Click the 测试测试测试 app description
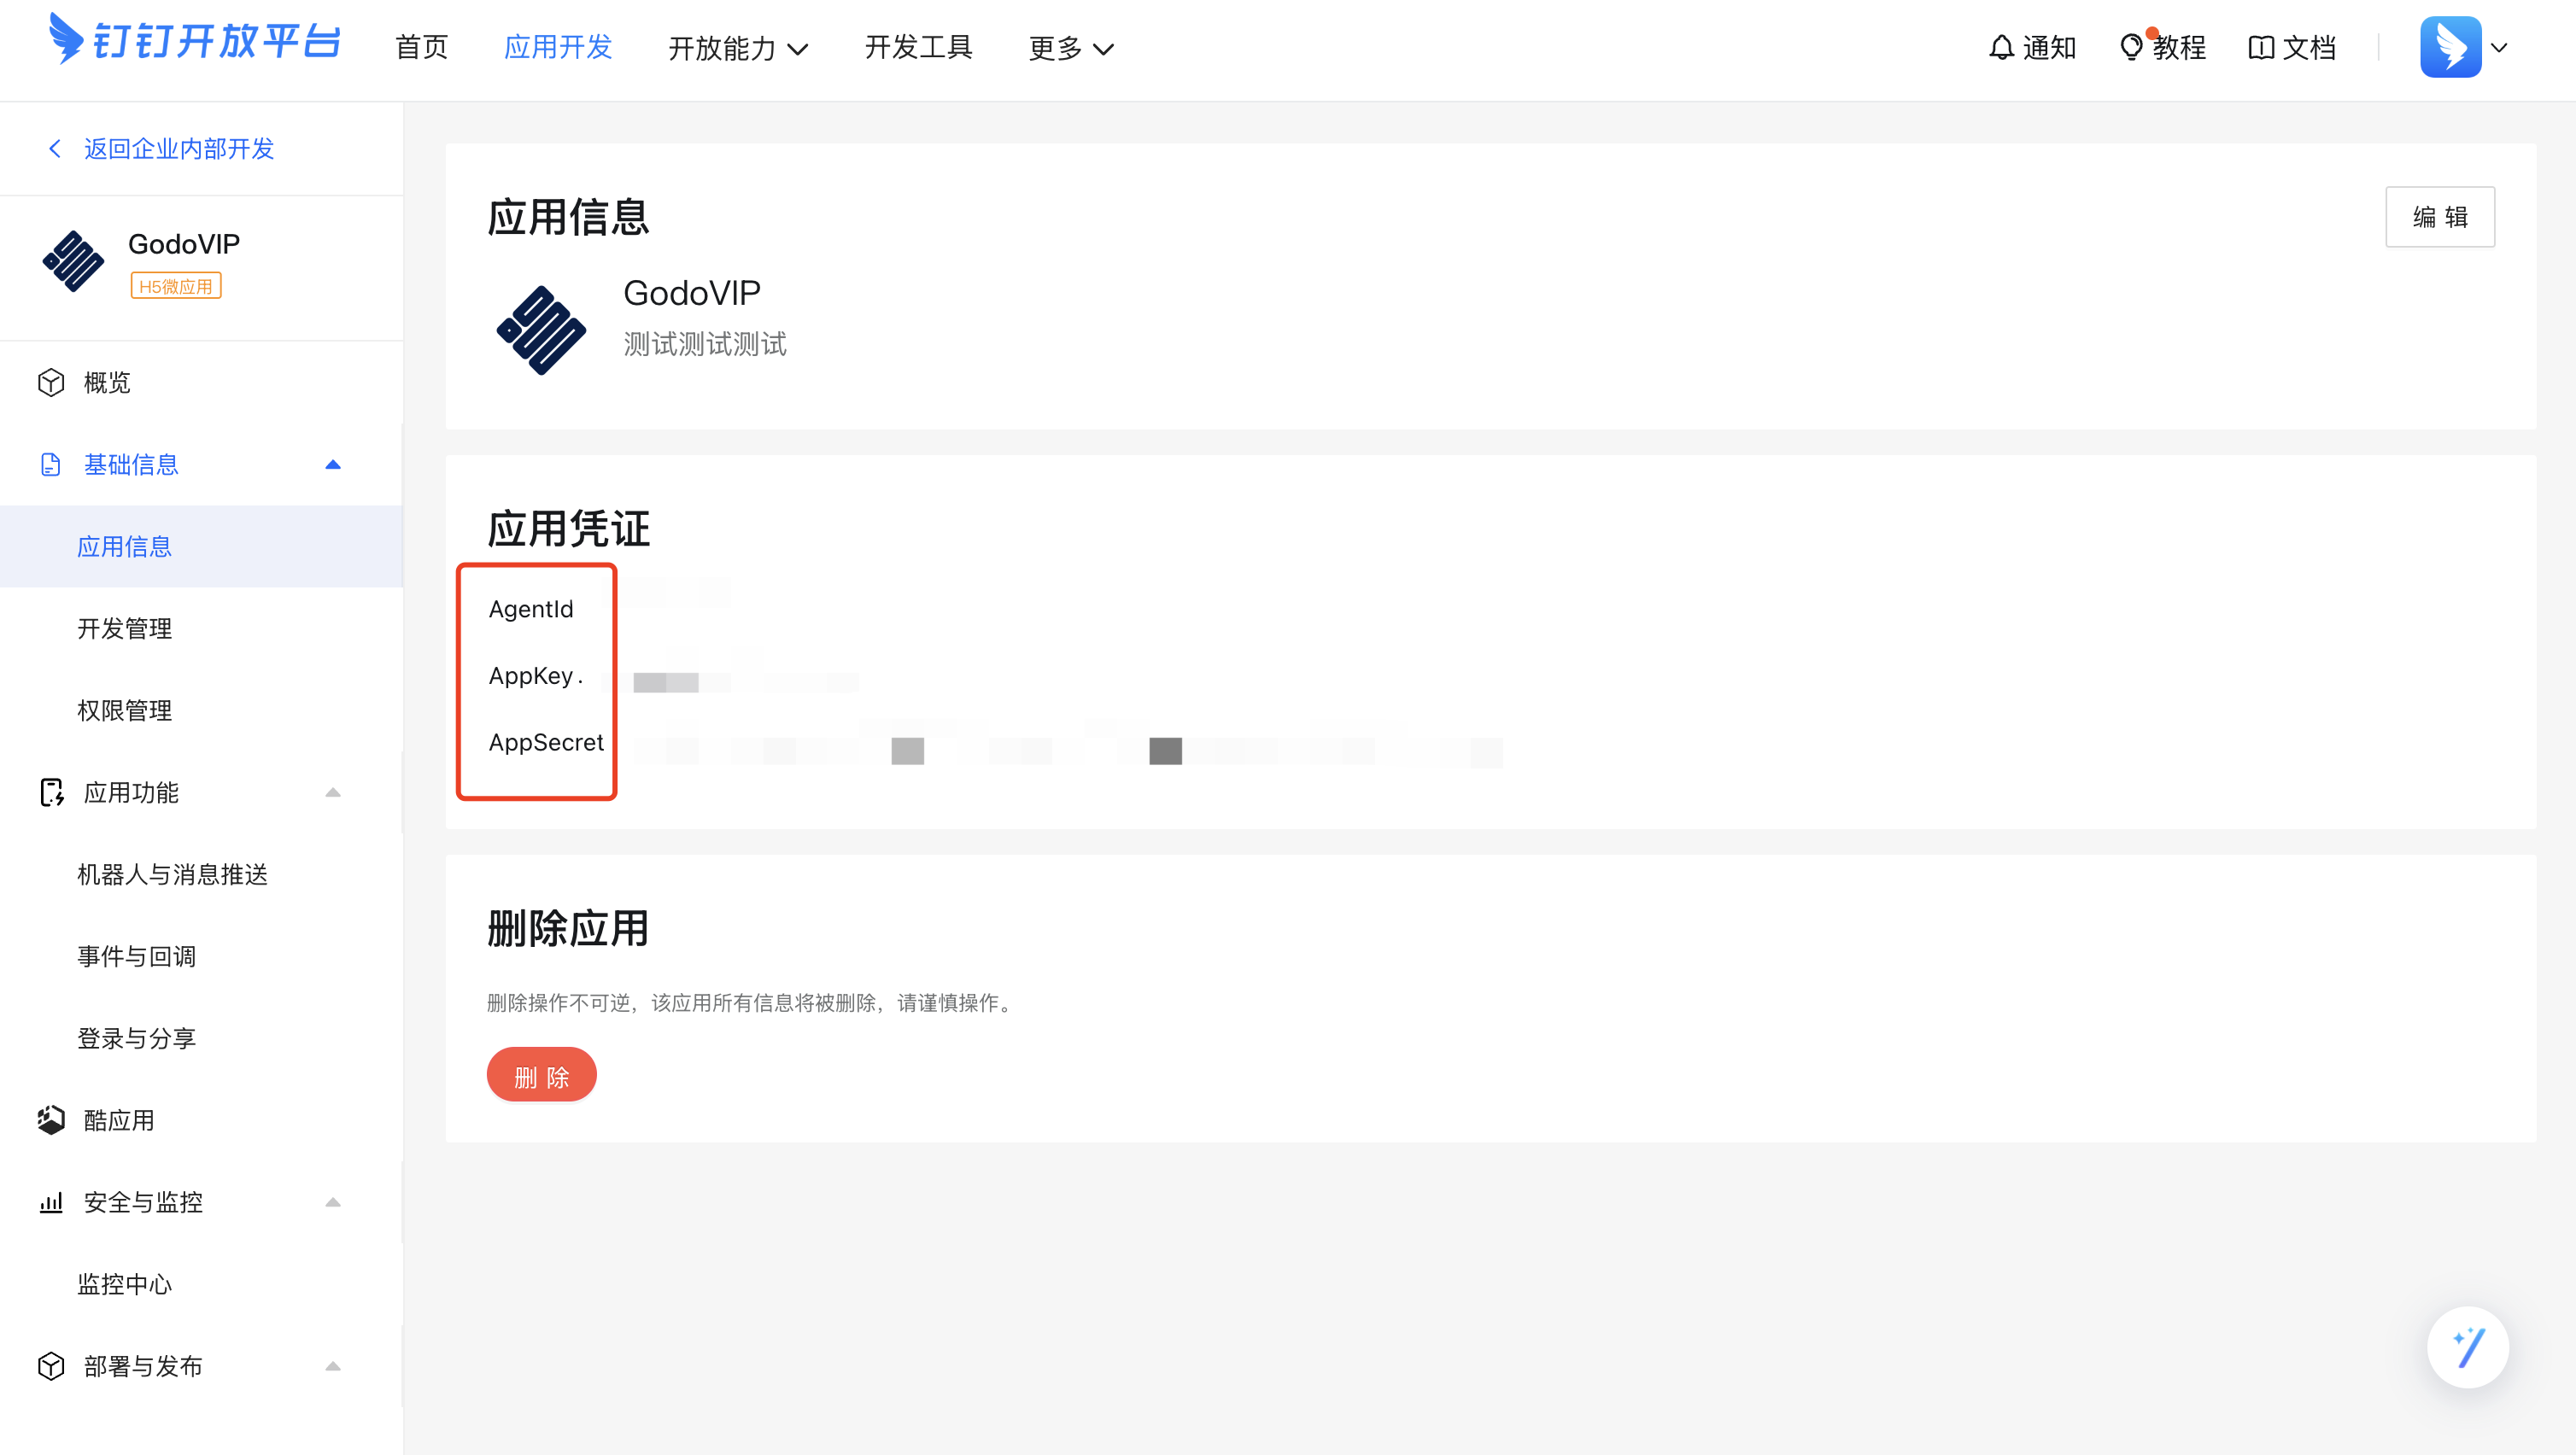Viewport: 2576px width, 1455px height. coord(705,344)
